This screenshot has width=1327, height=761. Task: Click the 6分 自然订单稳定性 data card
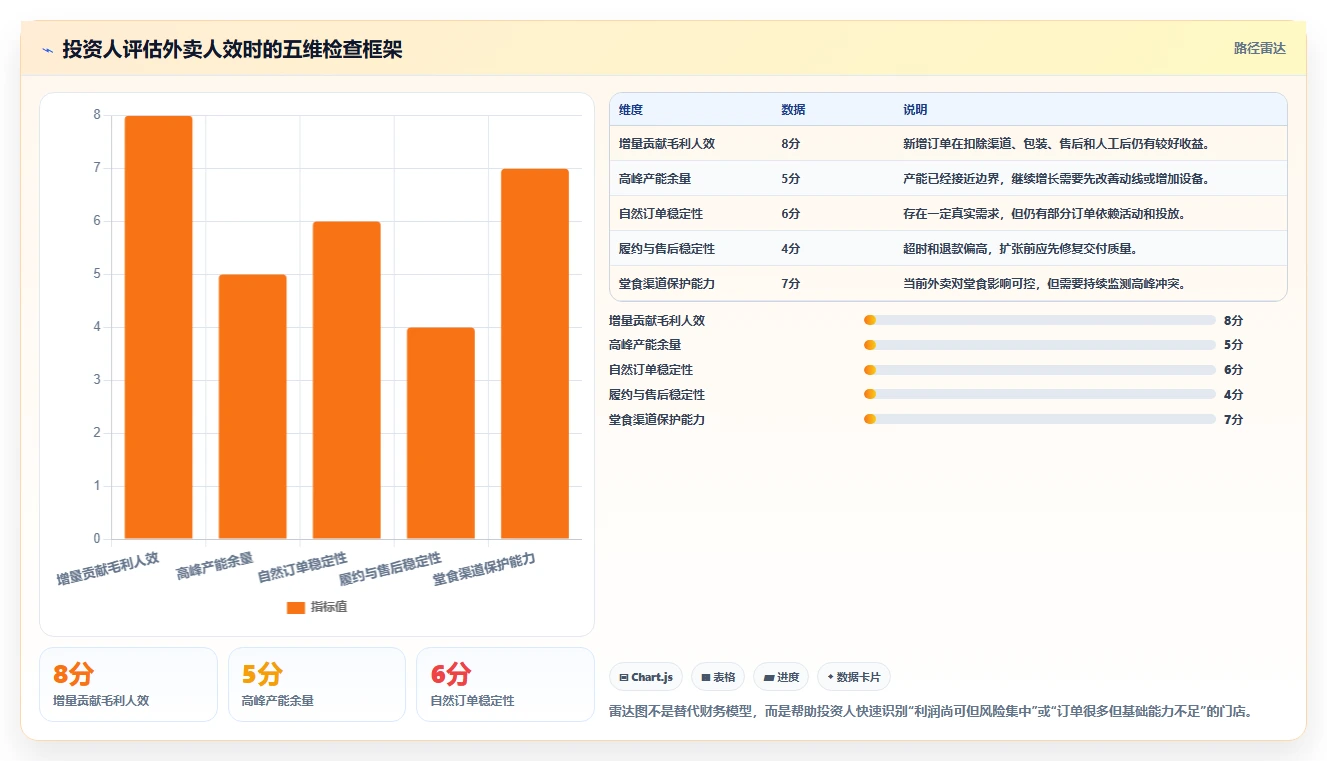[x=505, y=684]
